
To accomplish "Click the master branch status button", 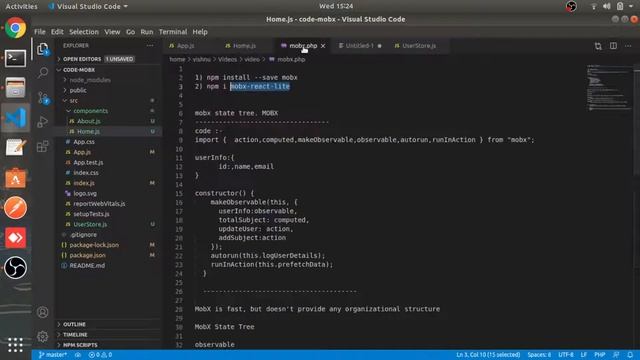I will click(53, 355).
